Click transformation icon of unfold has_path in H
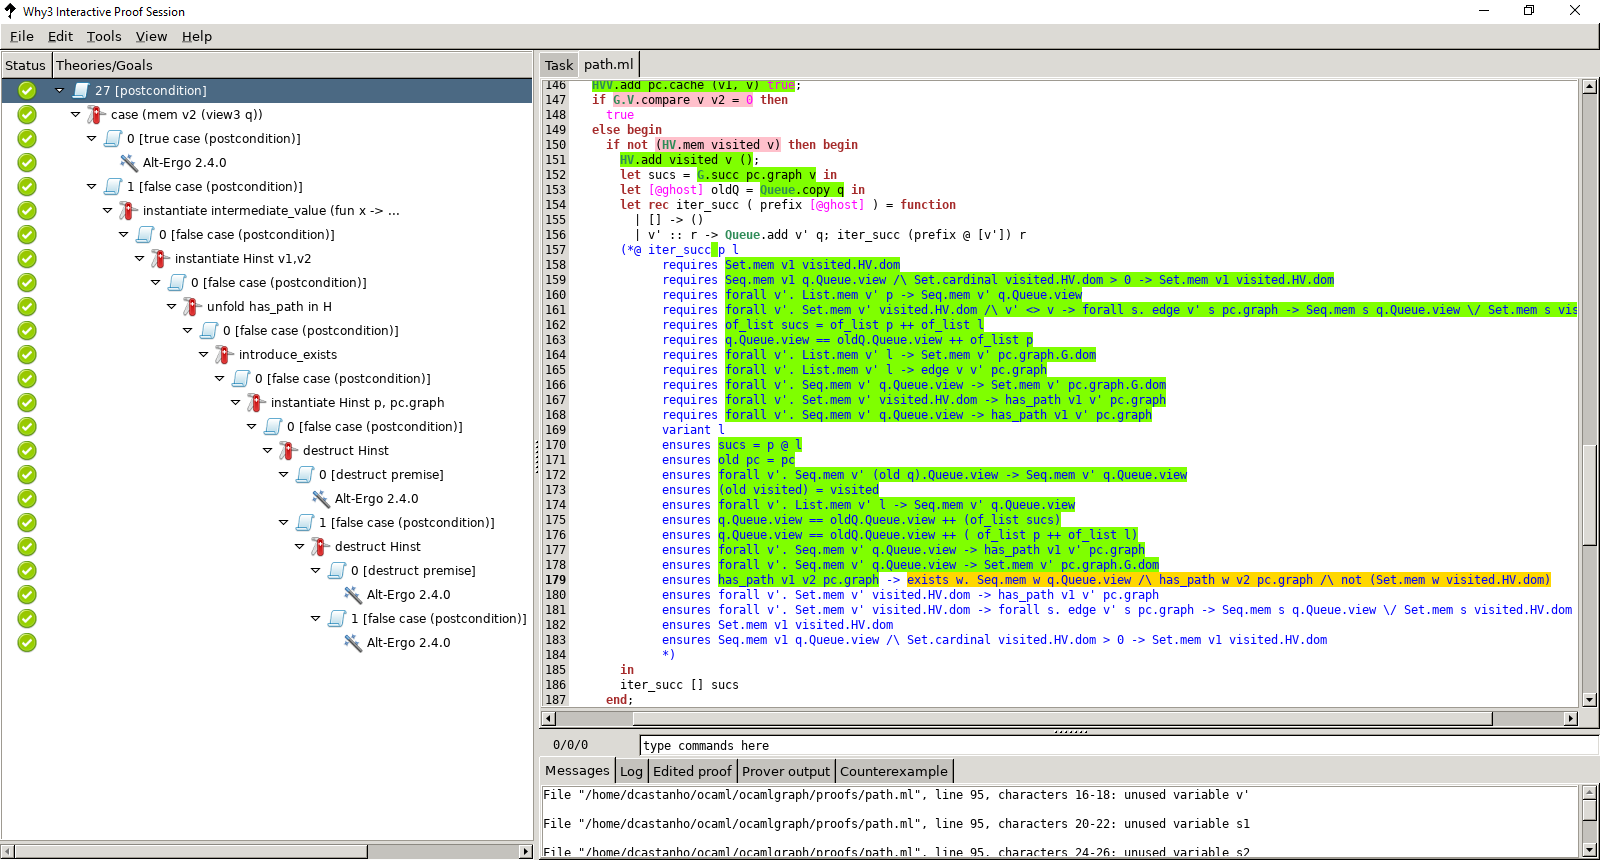 click(x=193, y=306)
